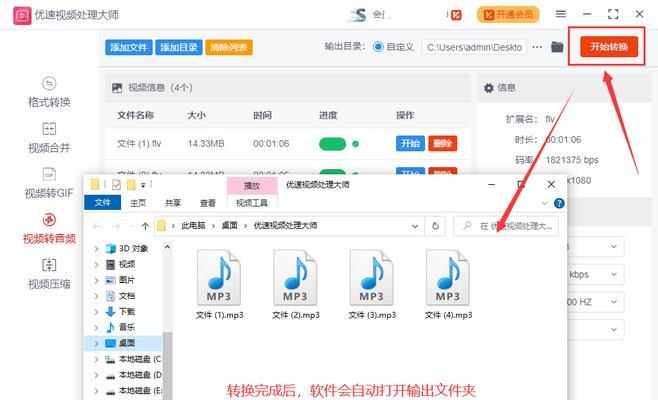The width and height of the screenshot is (658, 400).
Task: Click 开始 for 文件 (1).flv
Action: click(410, 144)
